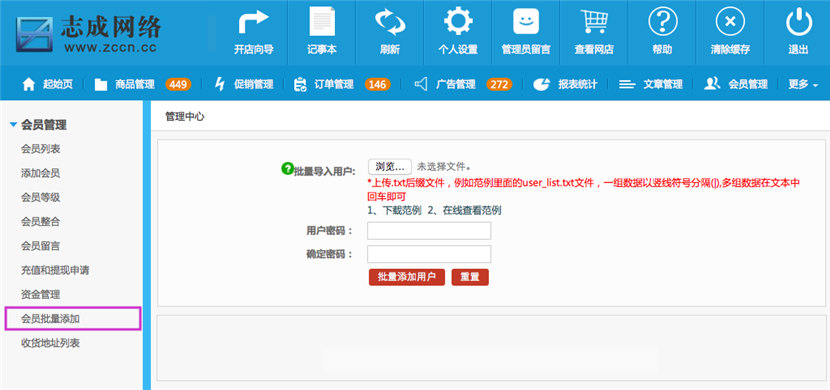Open 资金管理 in the sidebar

click(41, 295)
